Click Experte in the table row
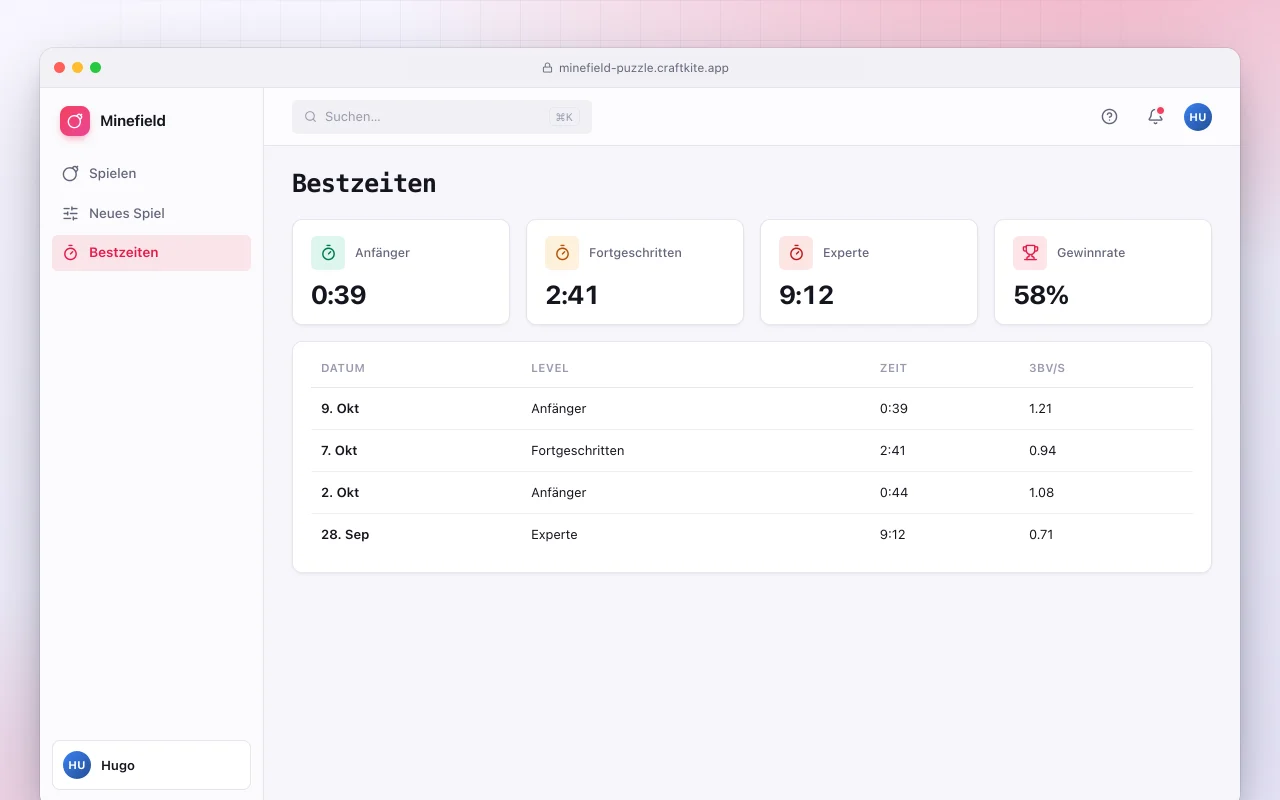This screenshot has width=1280, height=800. (554, 535)
